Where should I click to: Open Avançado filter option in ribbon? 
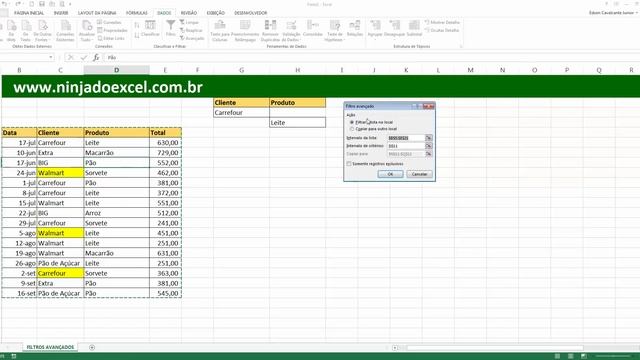[192, 38]
